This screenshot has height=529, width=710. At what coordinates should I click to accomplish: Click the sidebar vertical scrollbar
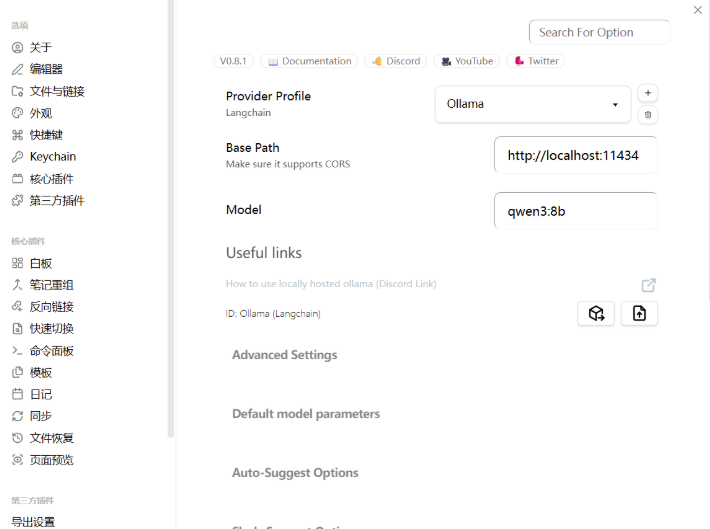tap(170, 217)
